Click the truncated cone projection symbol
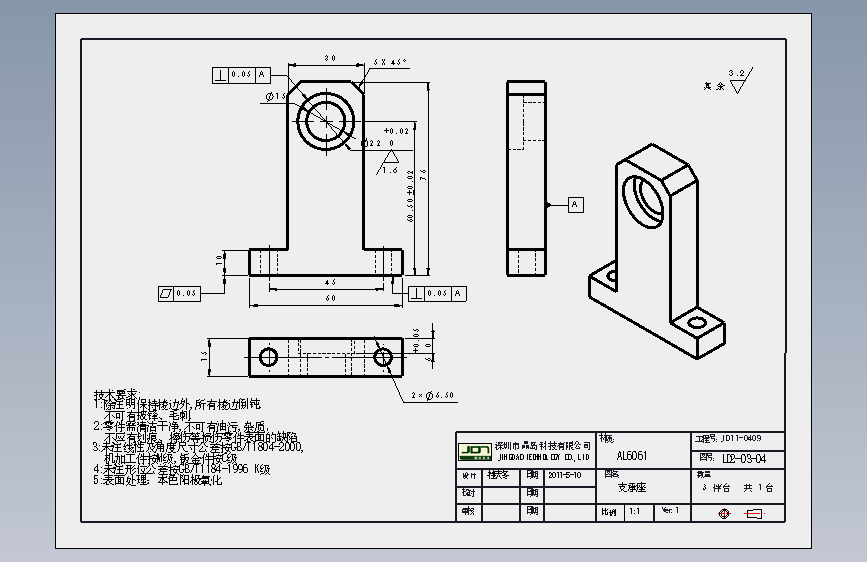The height and width of the screenshot is (562, 867). tap(754, 514)
